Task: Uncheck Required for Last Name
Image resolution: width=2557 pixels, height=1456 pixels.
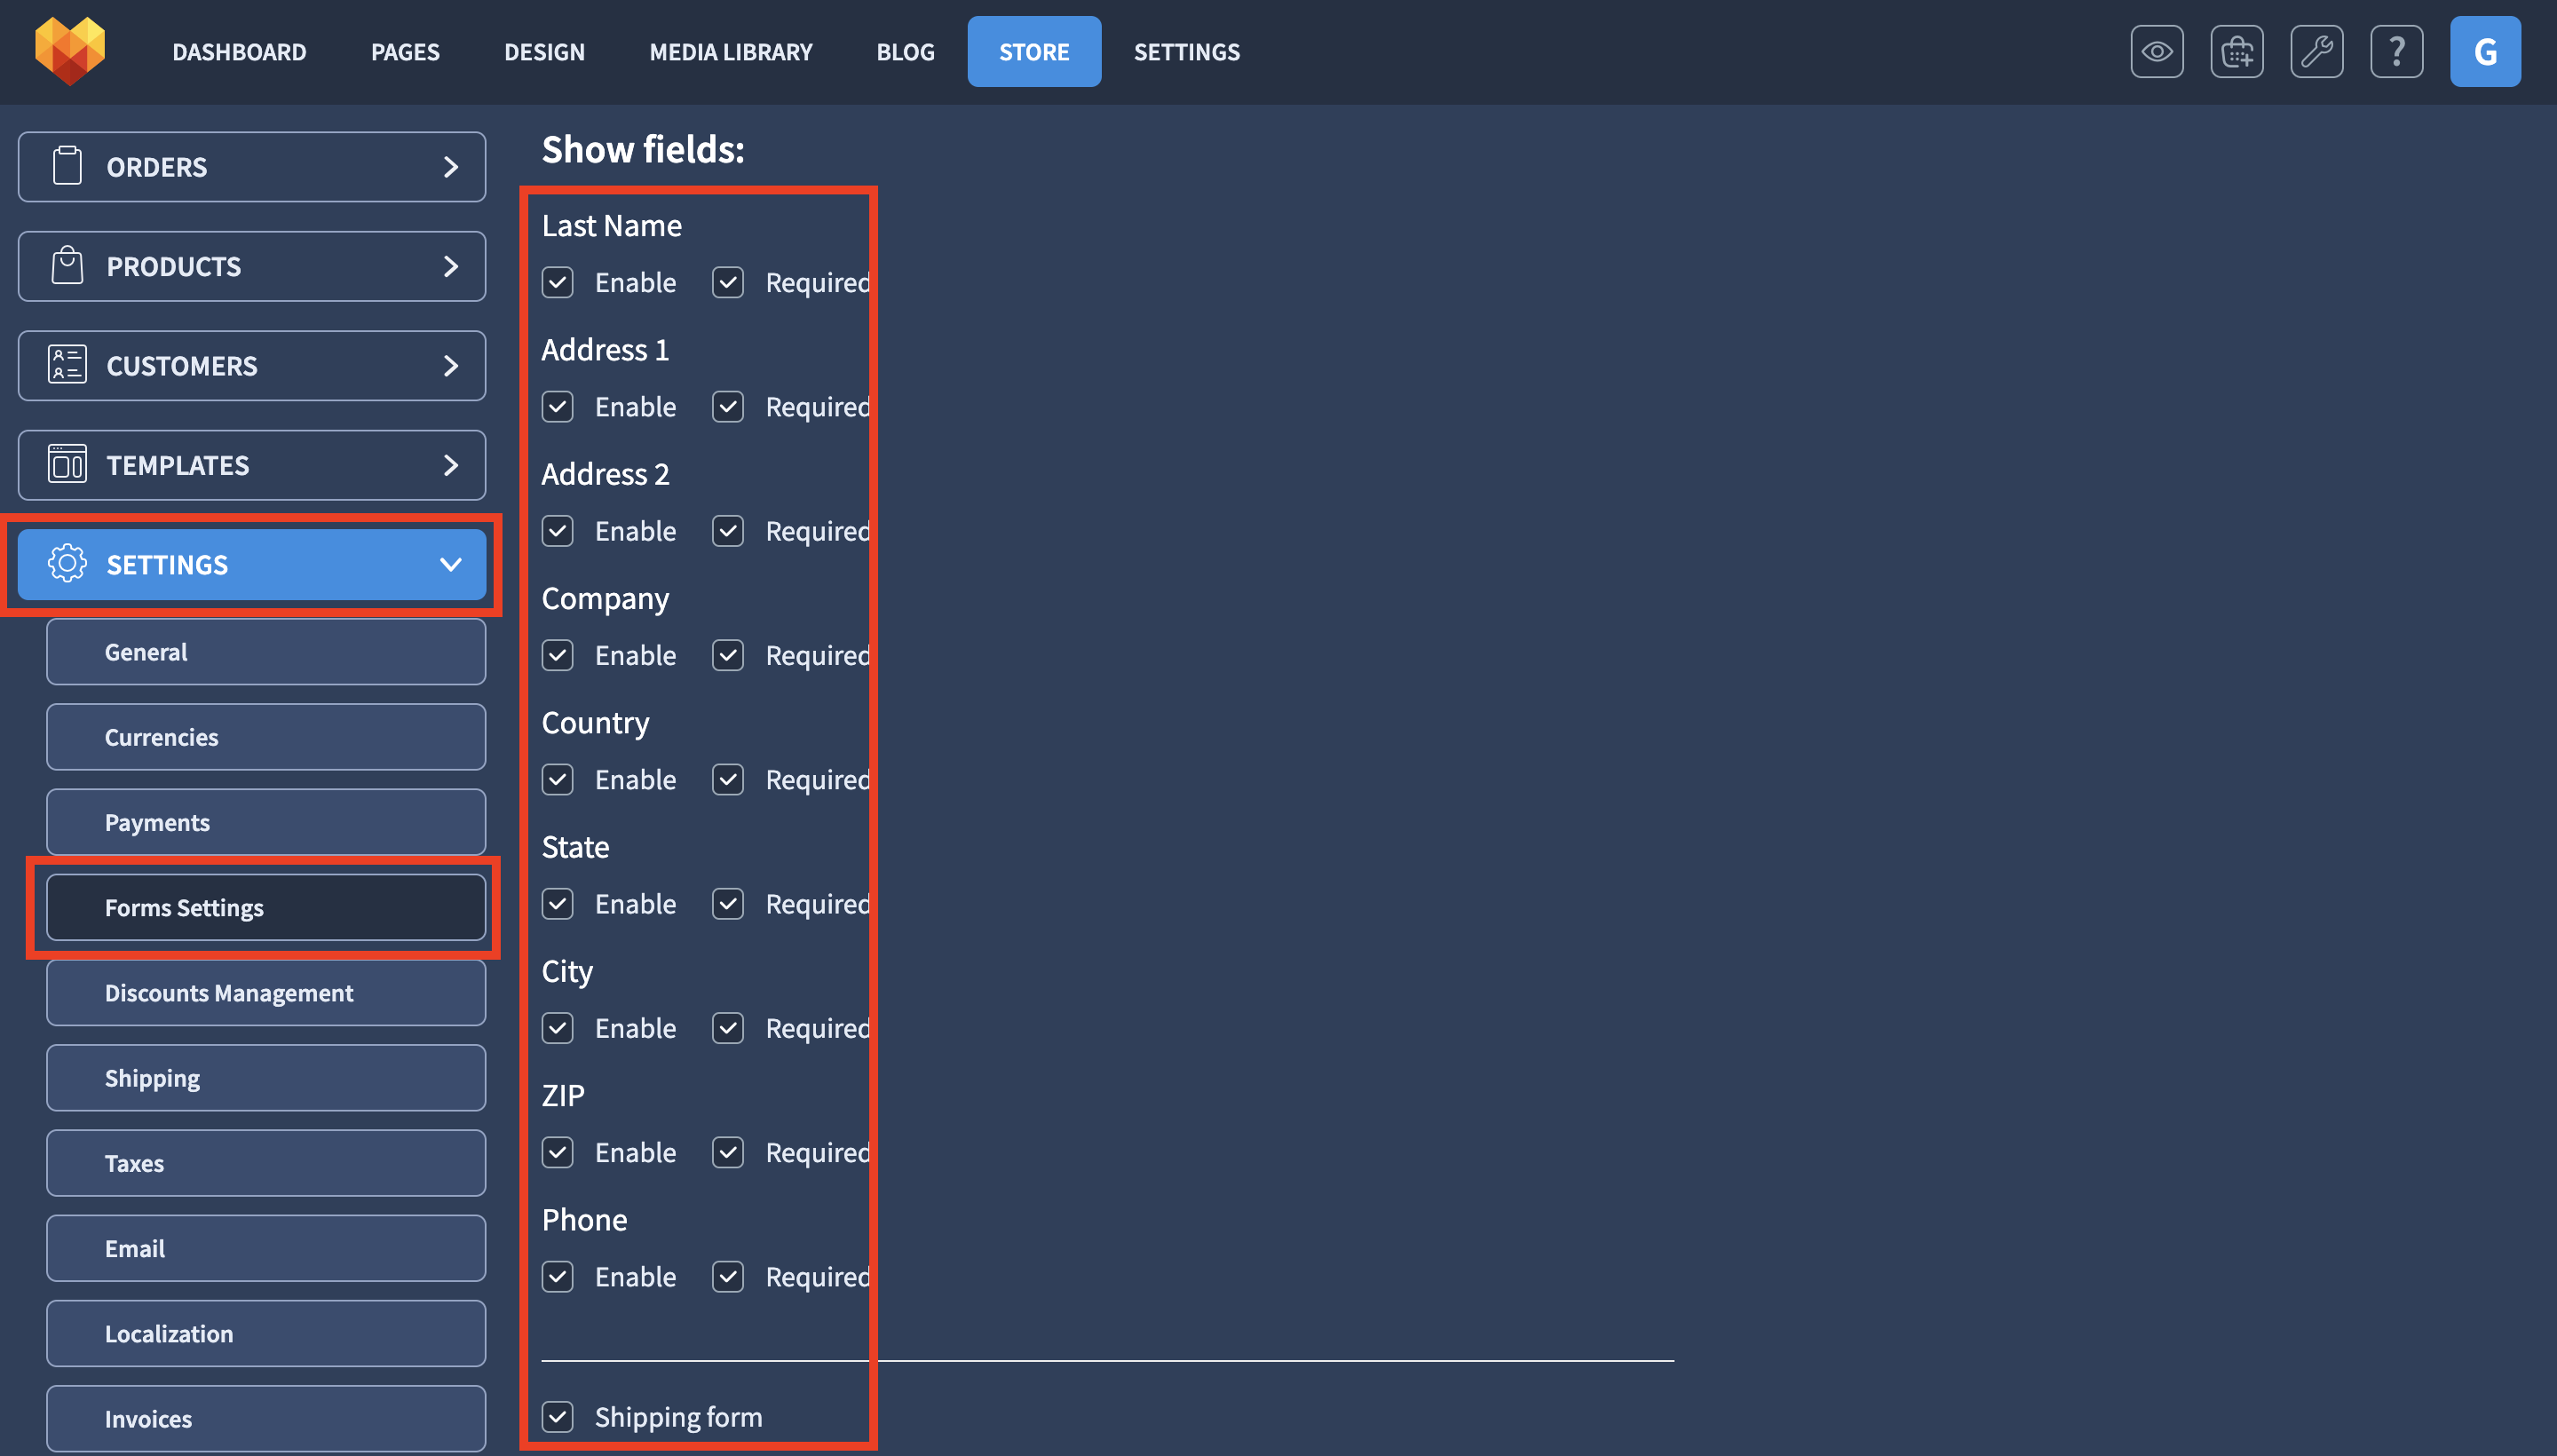Action: tap(728, 283)
